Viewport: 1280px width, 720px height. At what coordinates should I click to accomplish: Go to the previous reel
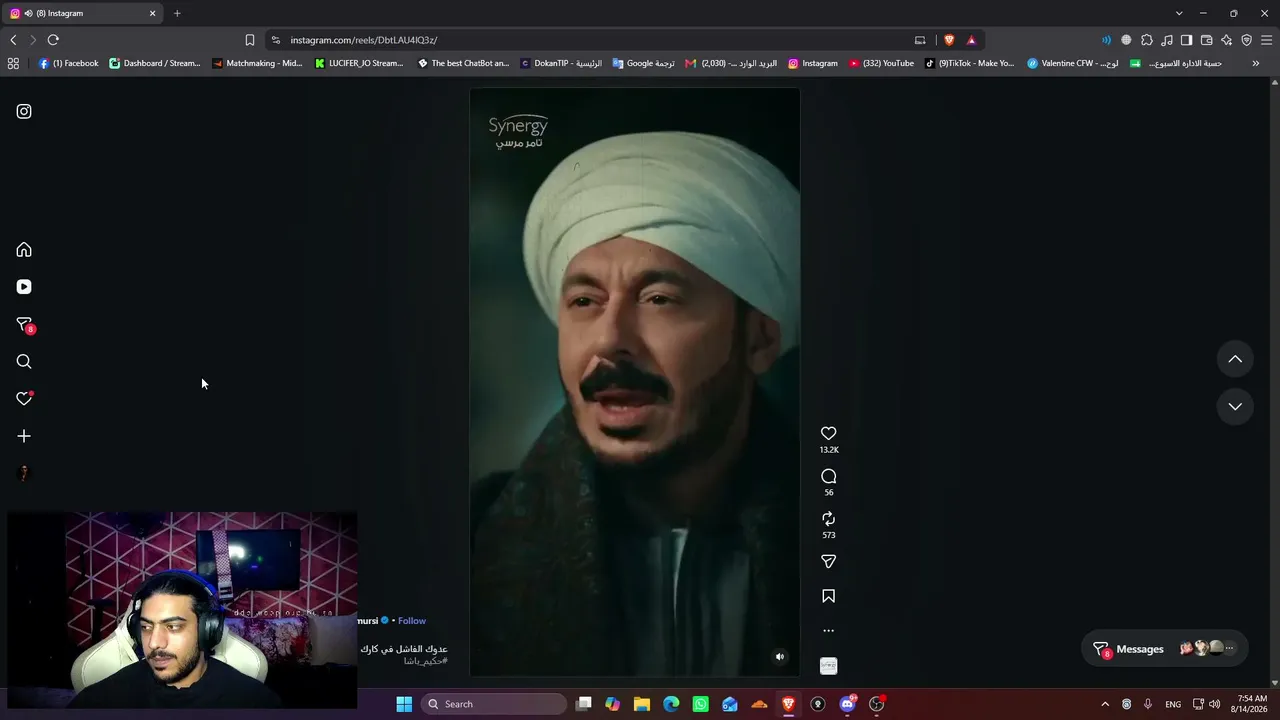[x=1235, y=359]
